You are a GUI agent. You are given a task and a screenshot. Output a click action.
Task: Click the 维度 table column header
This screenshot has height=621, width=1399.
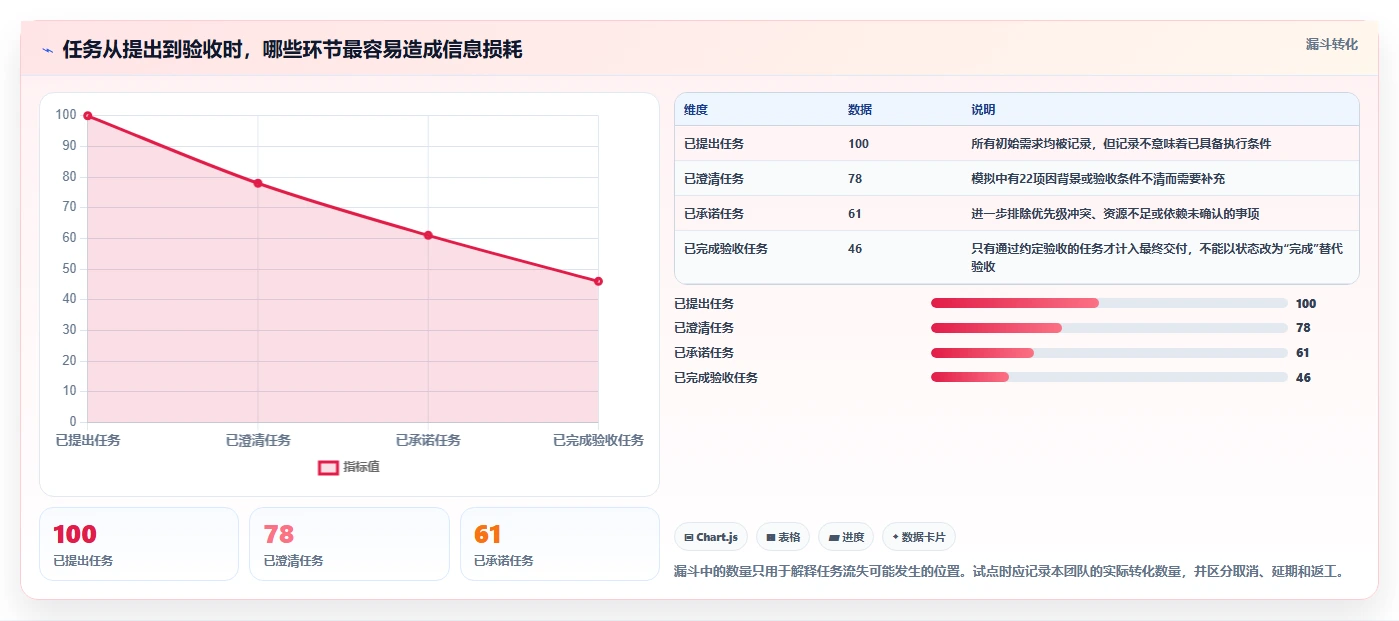[x=696, y=110]
